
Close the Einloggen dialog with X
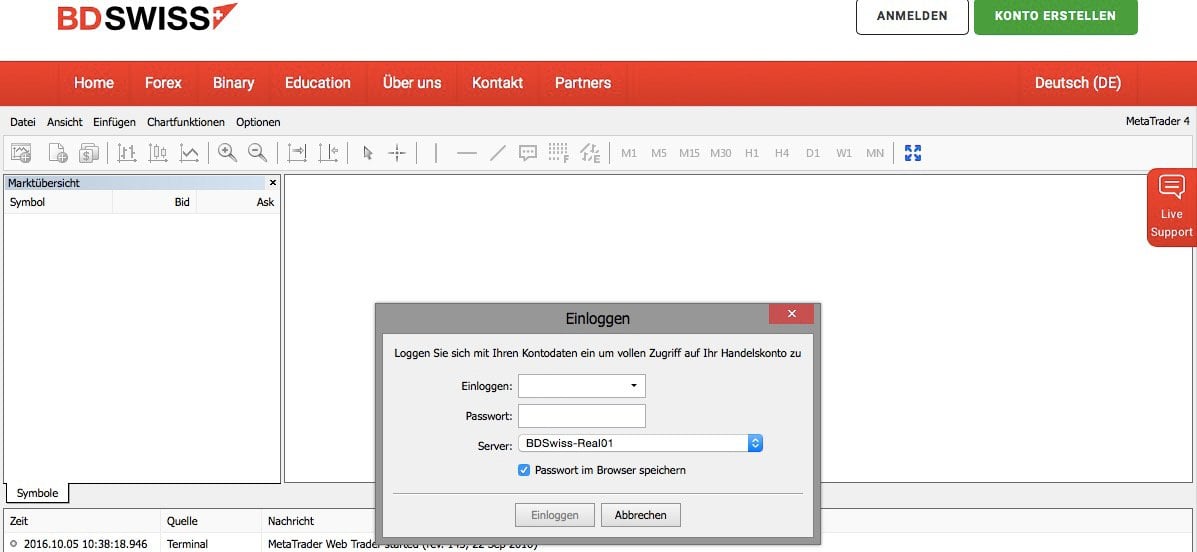click(791, 314)
